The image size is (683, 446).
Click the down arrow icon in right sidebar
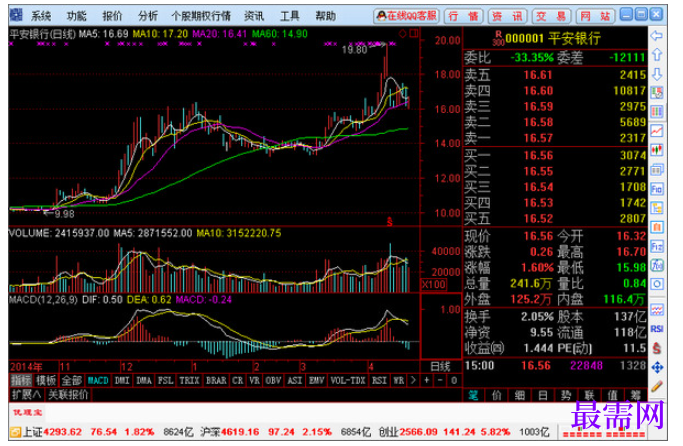coord(656,74)
